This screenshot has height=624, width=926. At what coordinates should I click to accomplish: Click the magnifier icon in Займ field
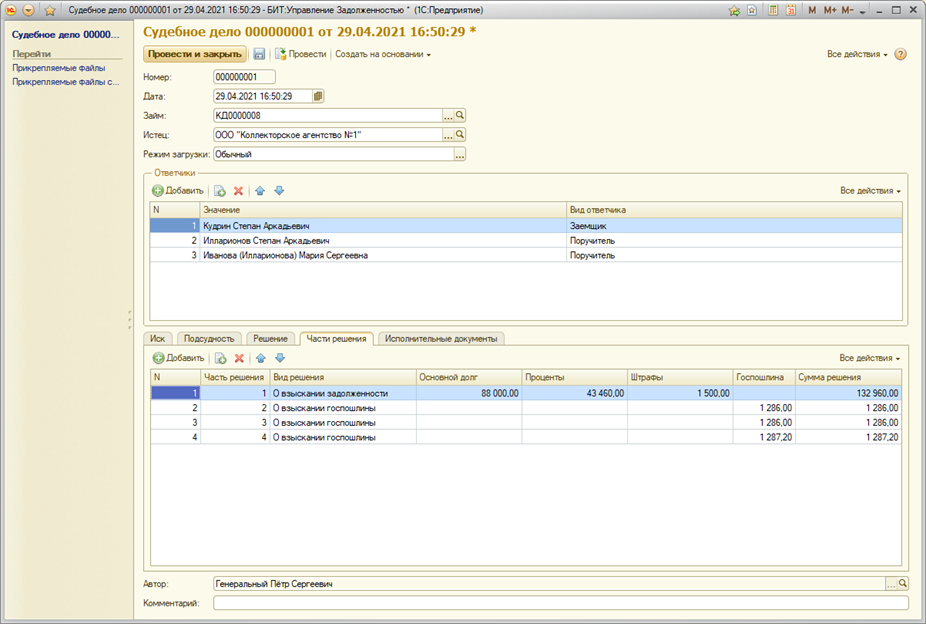460,116
